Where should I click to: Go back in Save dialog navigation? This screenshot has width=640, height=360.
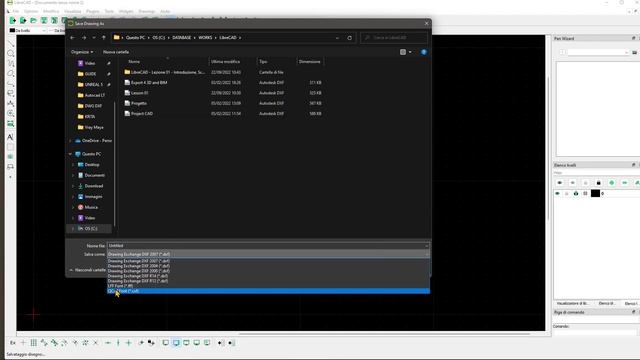tap(73, 38)
